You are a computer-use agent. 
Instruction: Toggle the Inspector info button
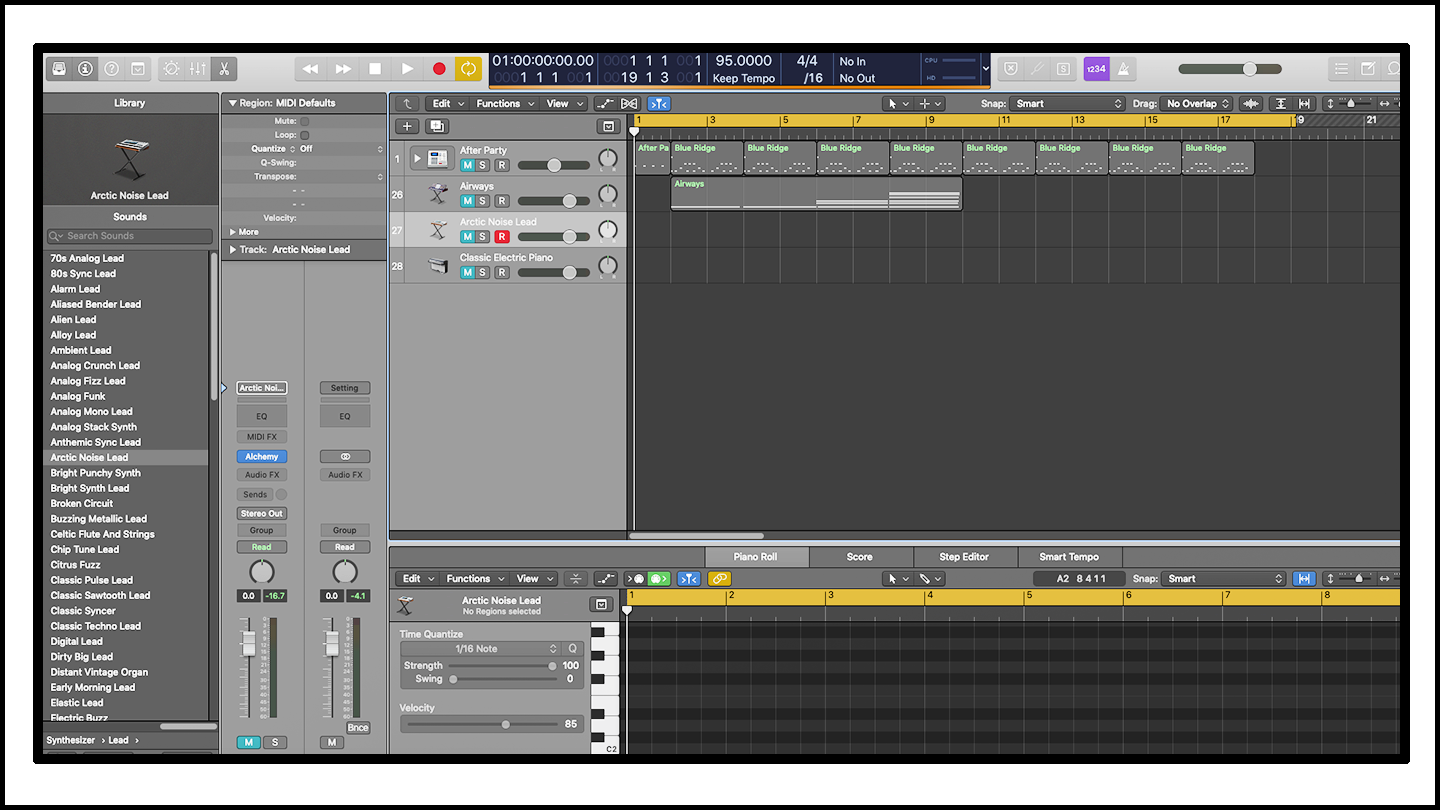[x=85, y=69]
